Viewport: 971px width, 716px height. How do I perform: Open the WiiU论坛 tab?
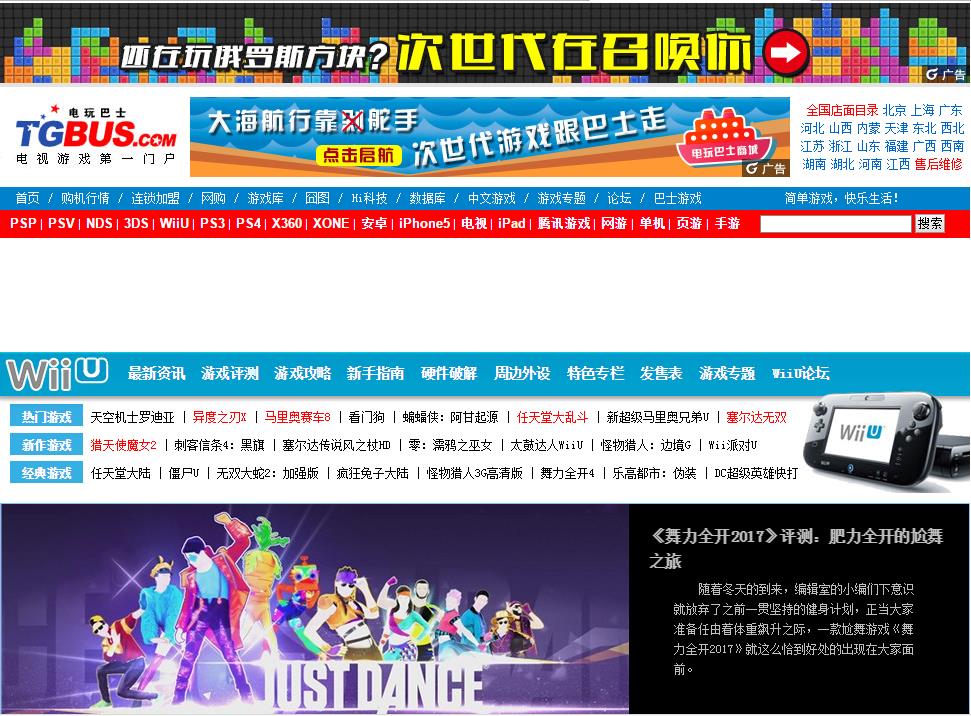(x=801, y=373)
